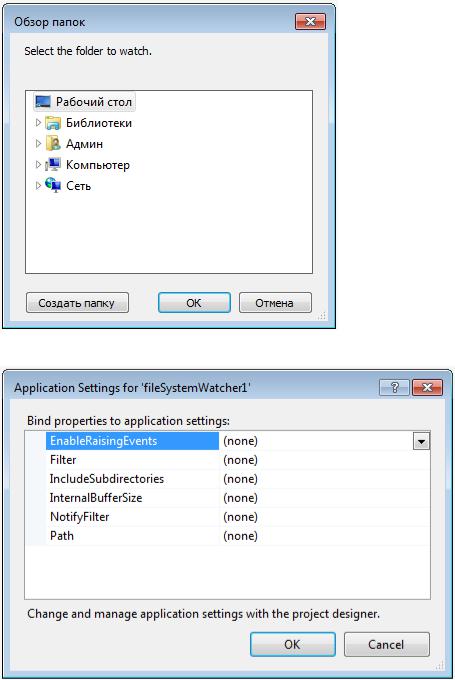This screenshot has height=680, width=455.
Task: Click the (none) value for InternalBufferSize
Action: 240,498
